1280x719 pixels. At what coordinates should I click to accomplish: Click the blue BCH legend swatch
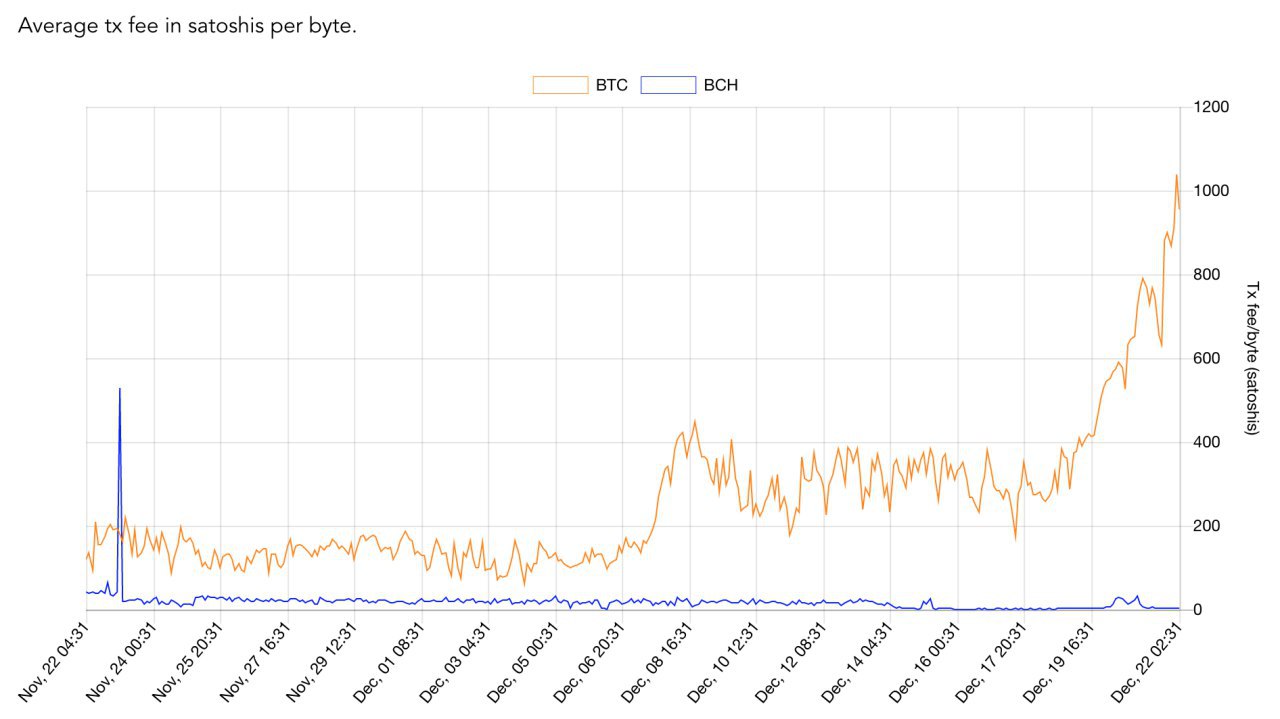point(668,85)
